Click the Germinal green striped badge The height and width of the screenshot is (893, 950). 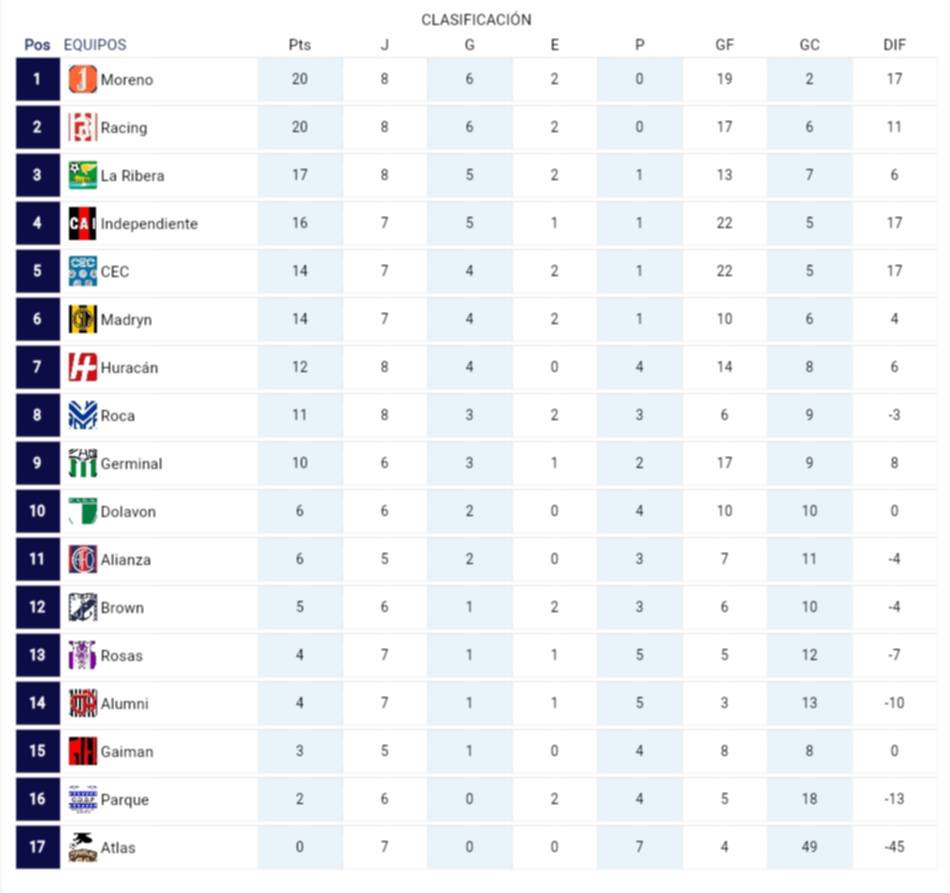[82, 463]
